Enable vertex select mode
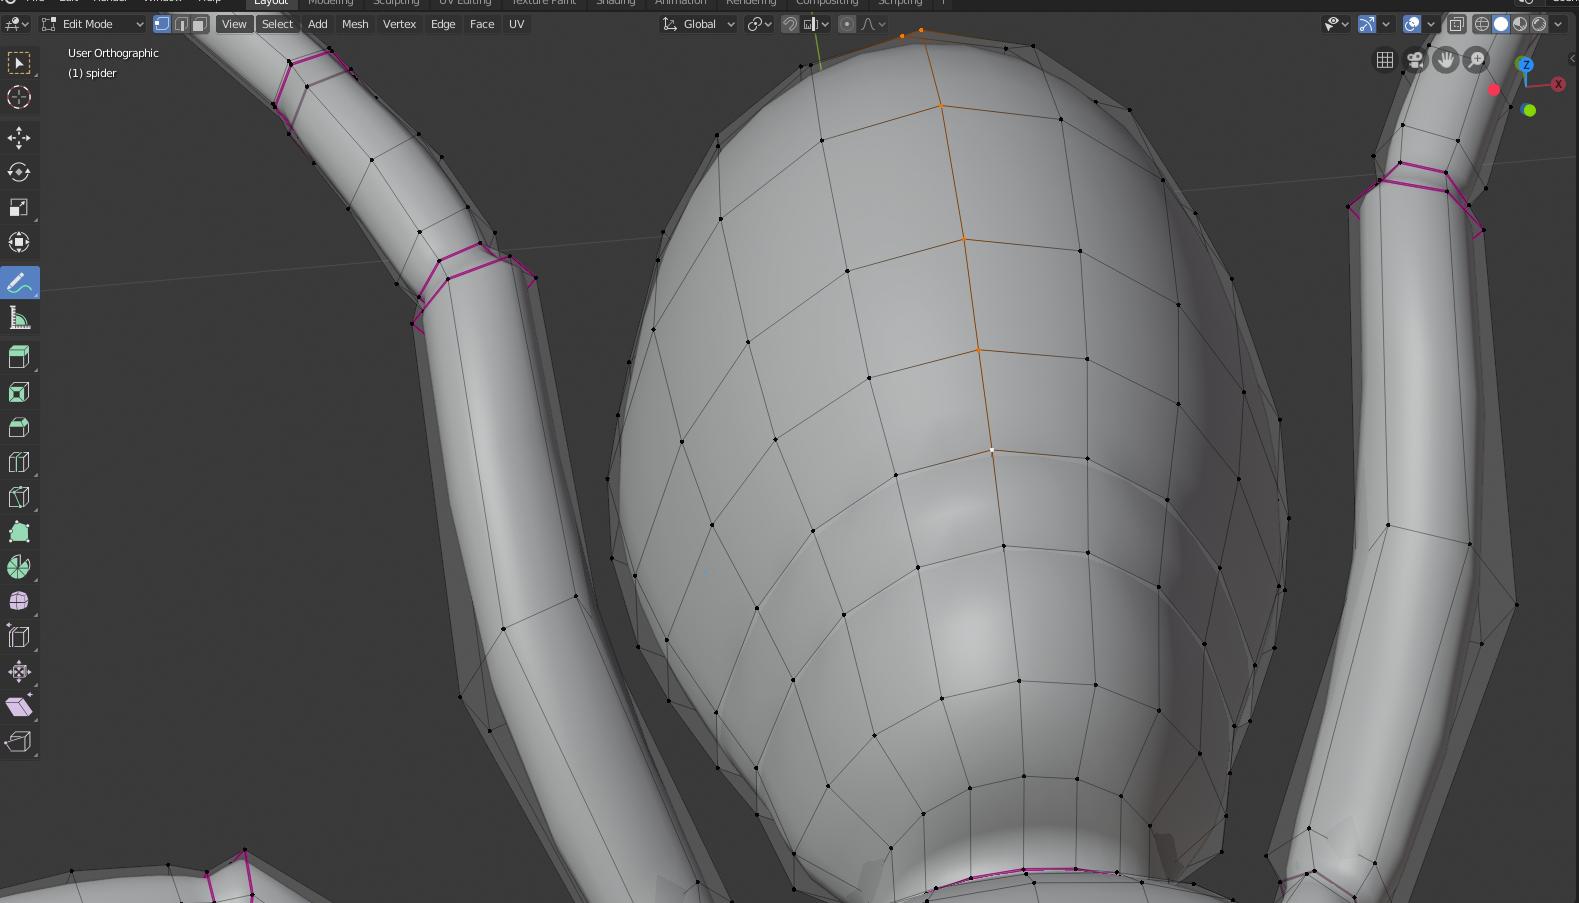 pyautogui.click(x=162, y=24)
